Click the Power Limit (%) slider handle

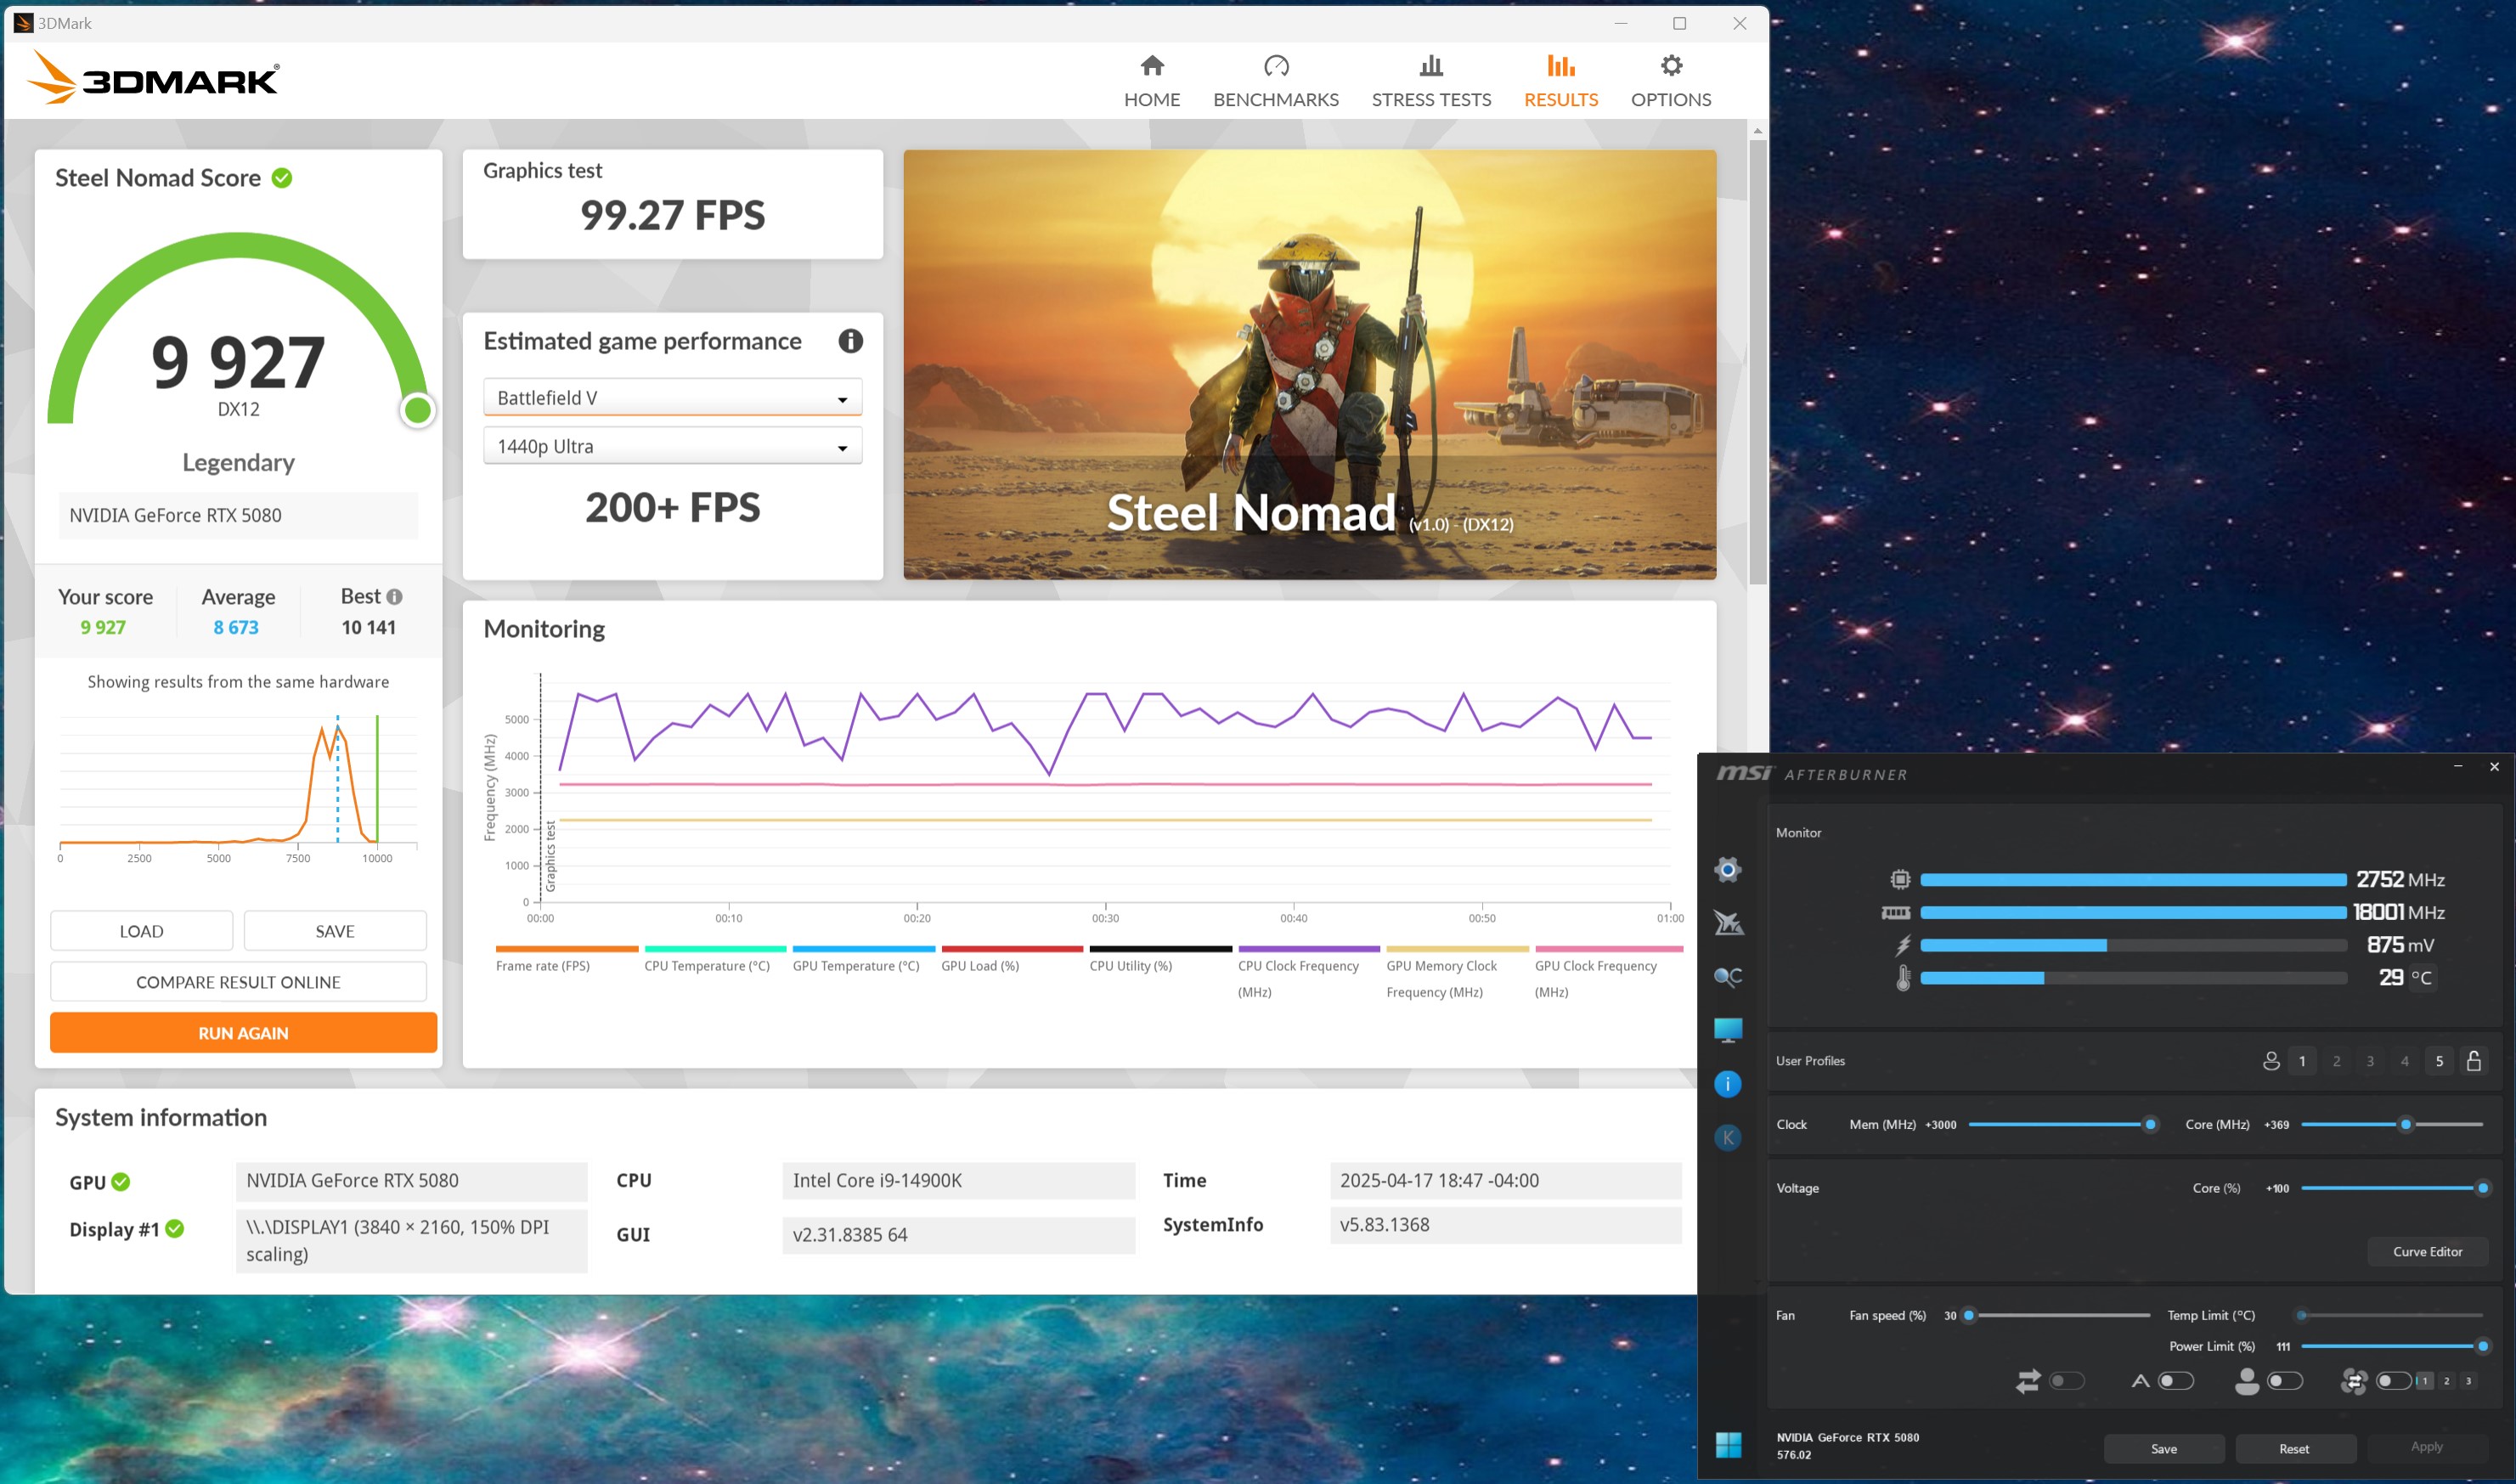coord(2482,1347)
